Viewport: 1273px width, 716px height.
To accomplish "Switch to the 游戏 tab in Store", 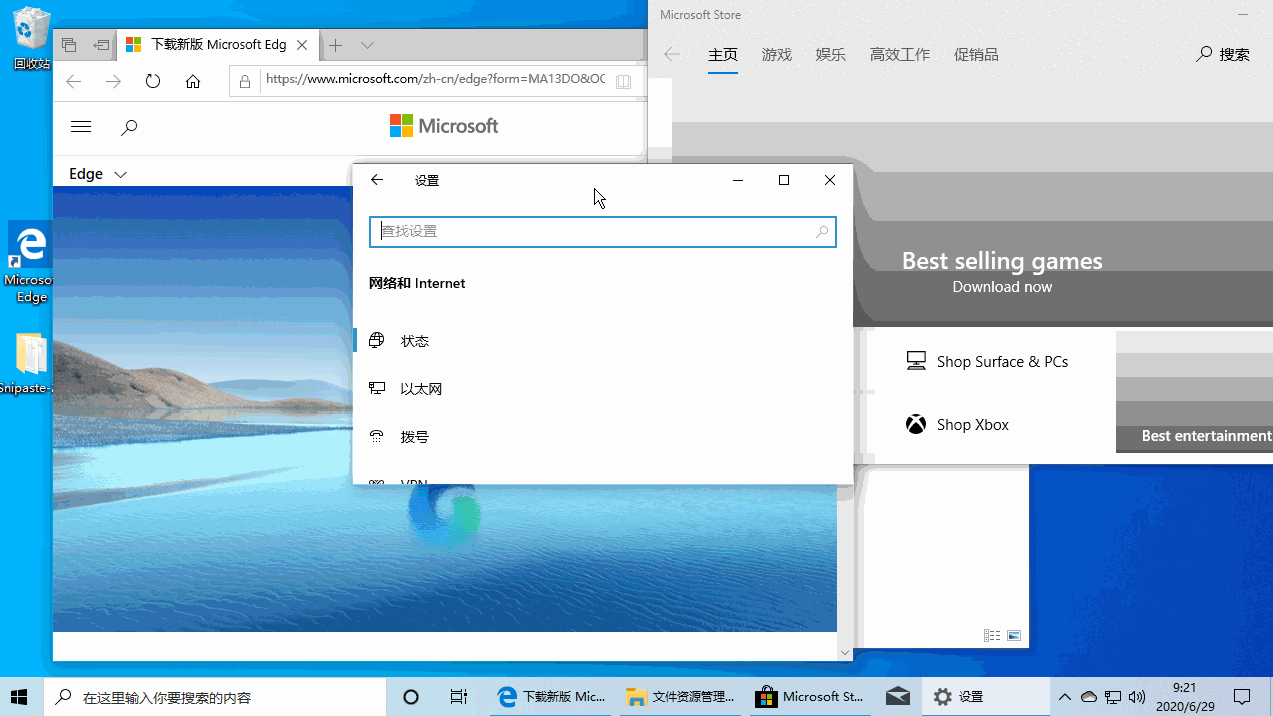I will click(776, 55).
